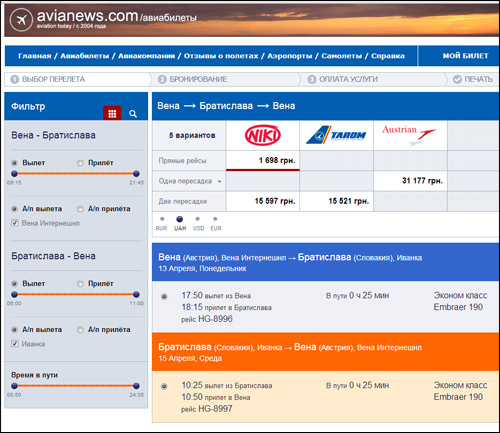500x433 pixels.
Task: Click the step 2 БРОНИРОВАНИЕ number icon
Action: (162, 79)
